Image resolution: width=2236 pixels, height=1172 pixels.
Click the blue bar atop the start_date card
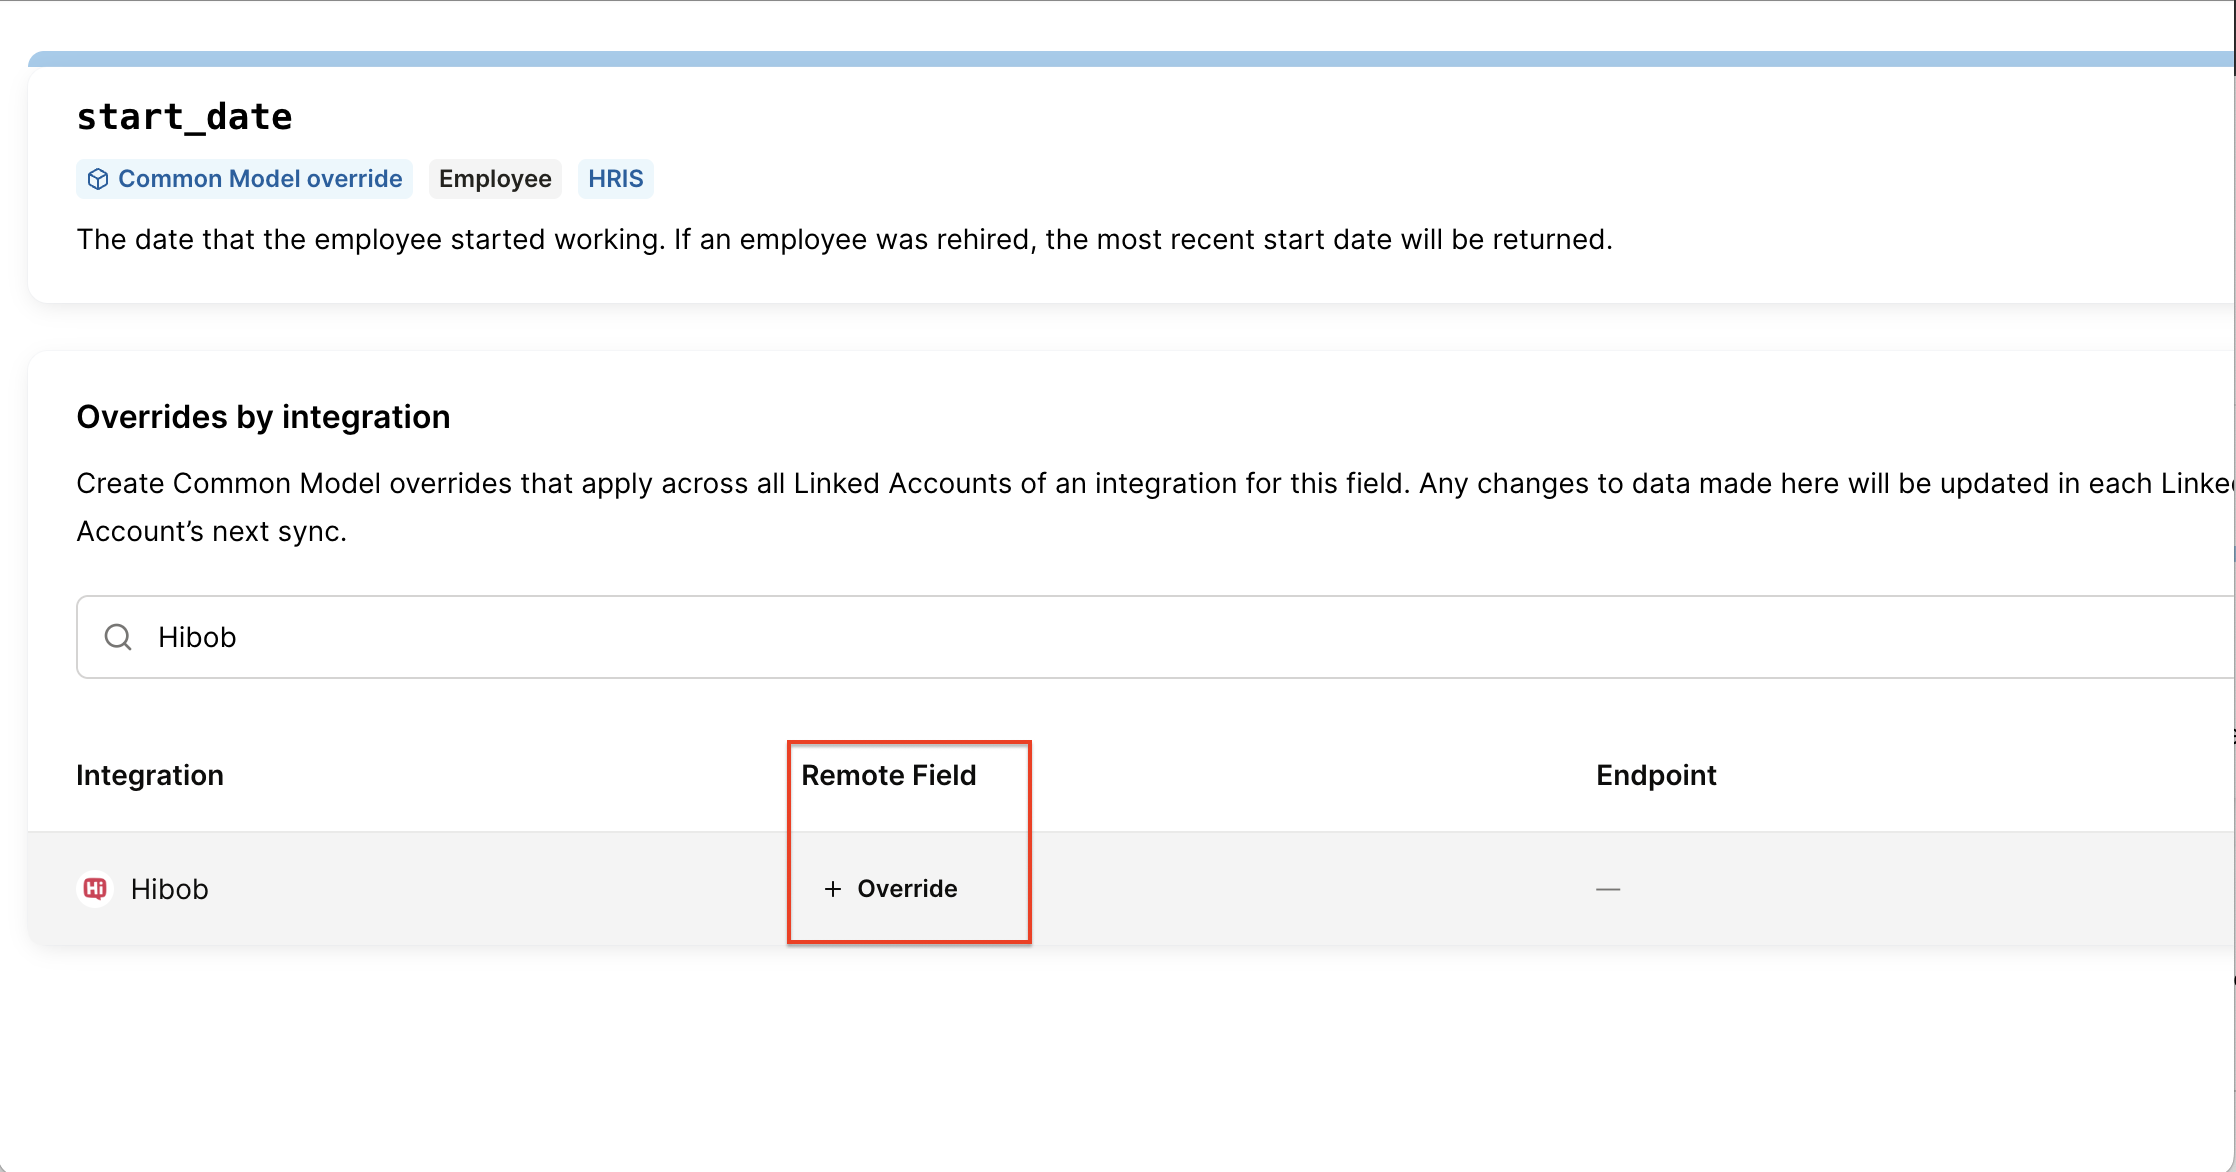(x=1100, y=59)
